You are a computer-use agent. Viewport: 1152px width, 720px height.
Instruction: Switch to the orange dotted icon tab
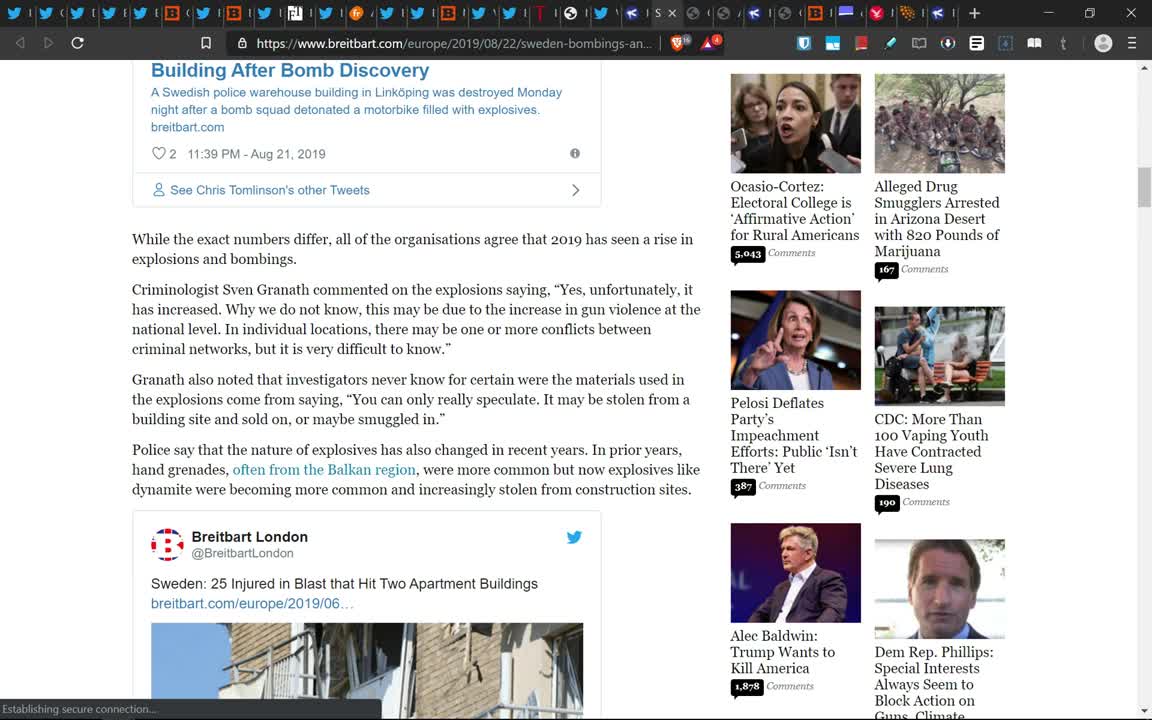click(907, 13)
